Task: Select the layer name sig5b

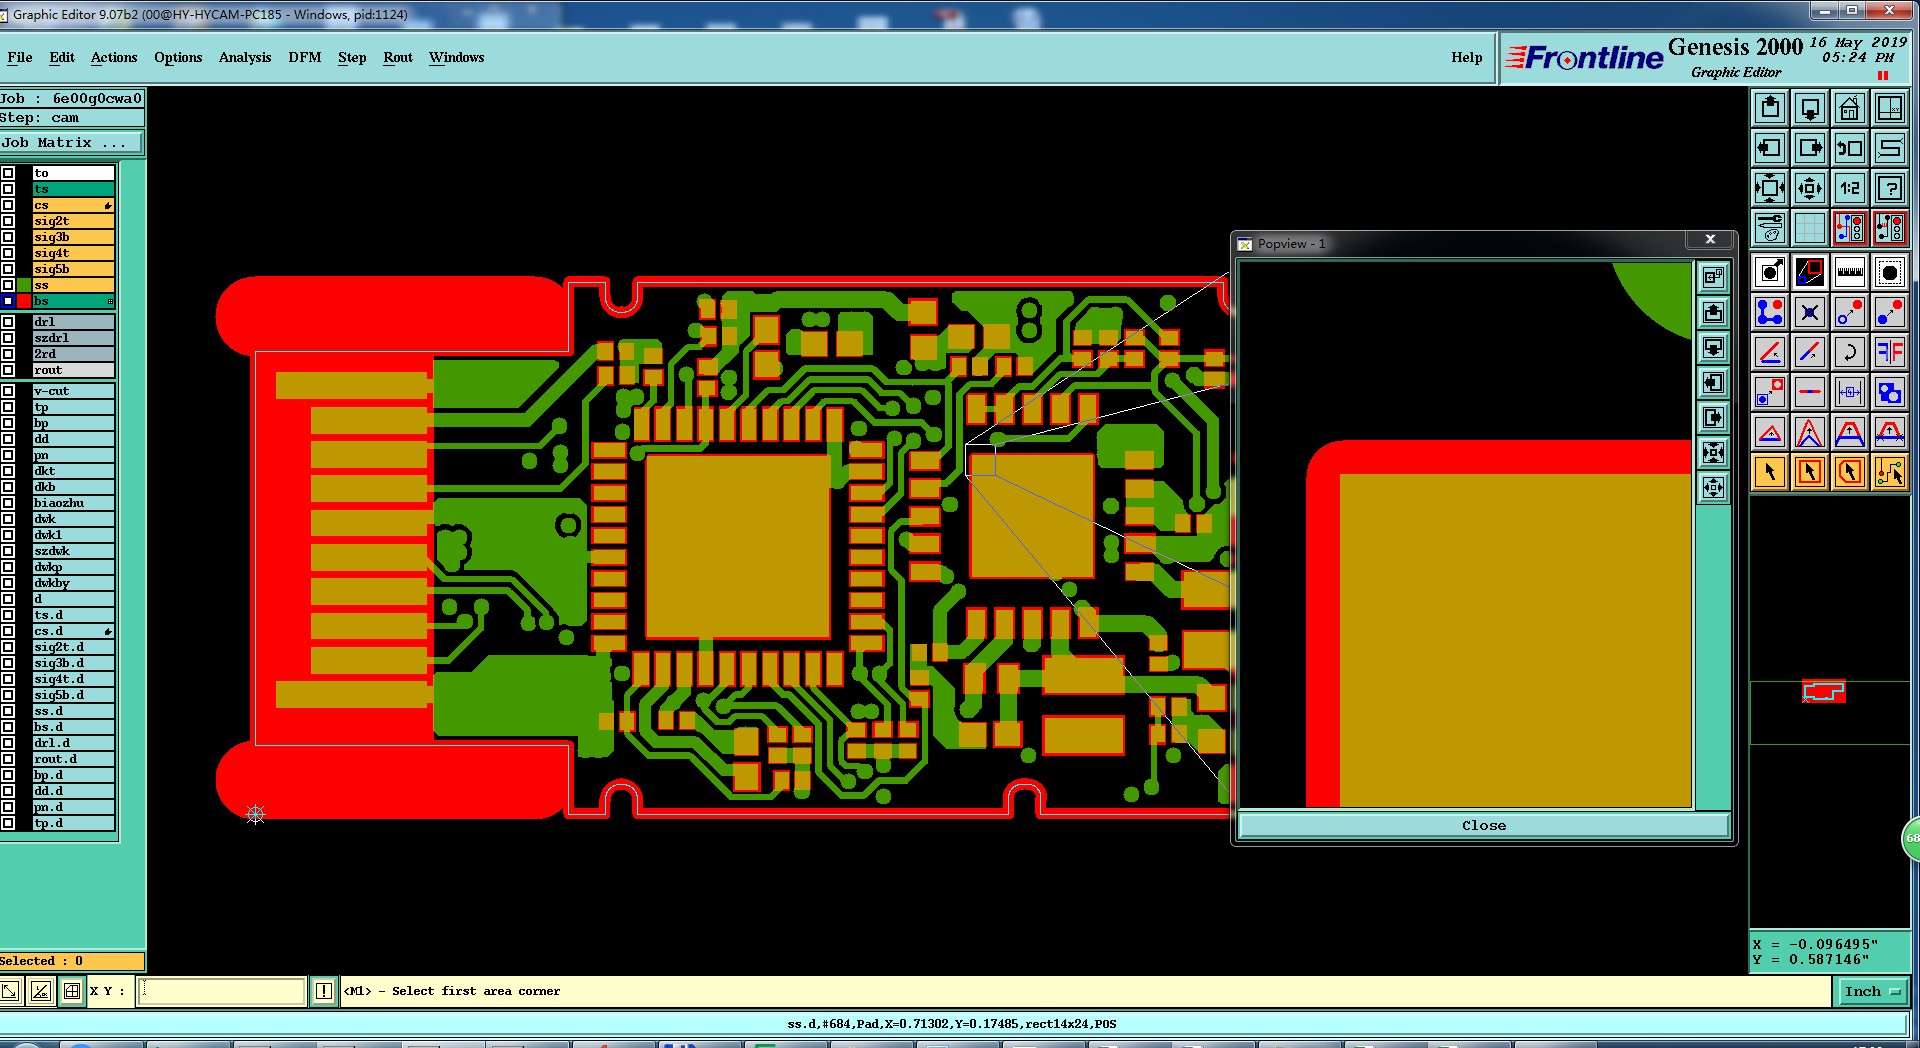Action: point(74,269)
